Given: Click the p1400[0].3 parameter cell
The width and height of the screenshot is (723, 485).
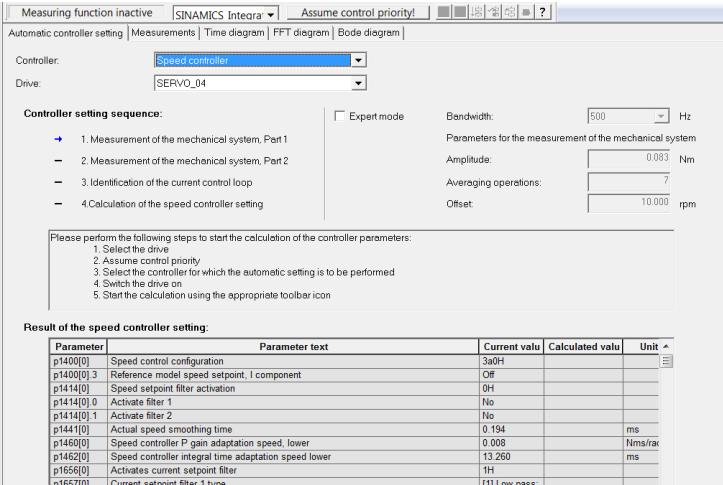Looking at the screenshot, I should pos(78,375).
